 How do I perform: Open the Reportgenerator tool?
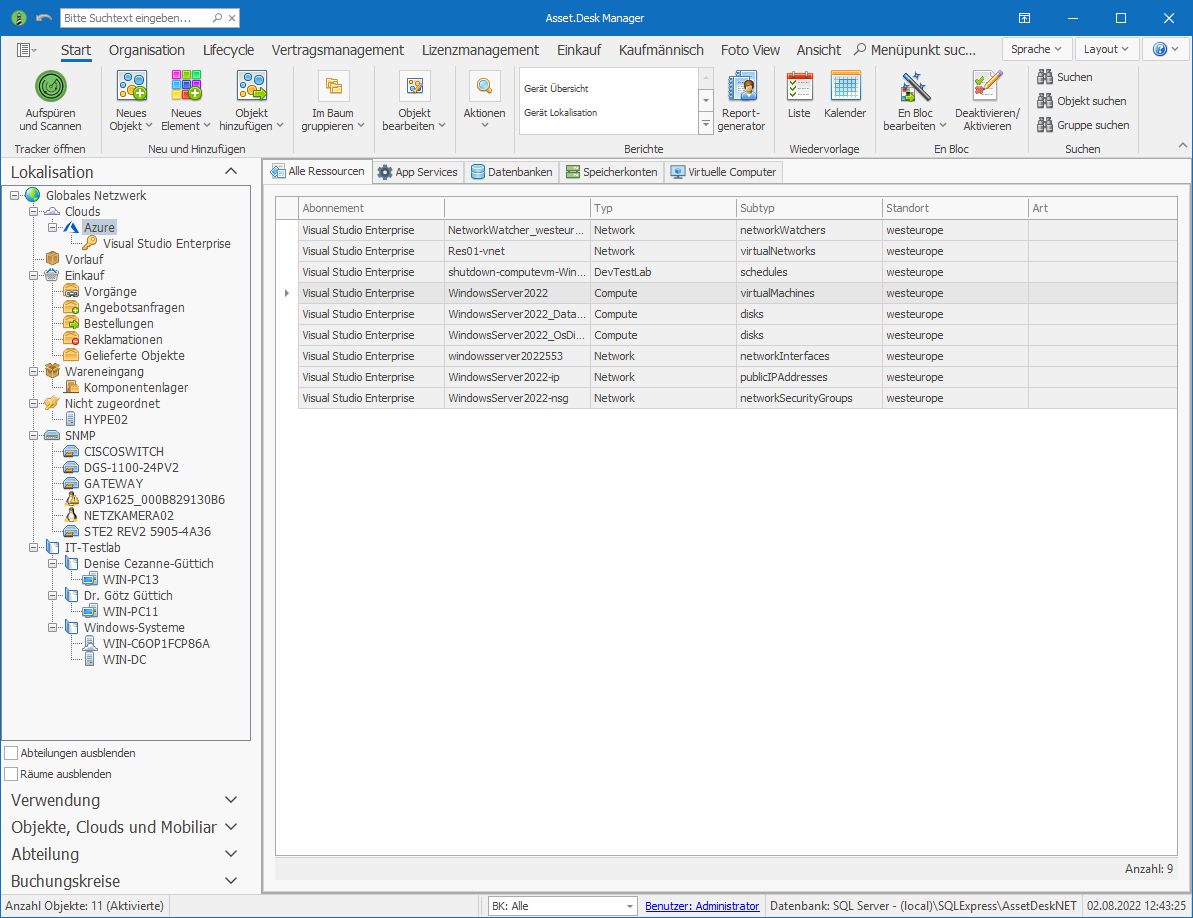point(741,88)
